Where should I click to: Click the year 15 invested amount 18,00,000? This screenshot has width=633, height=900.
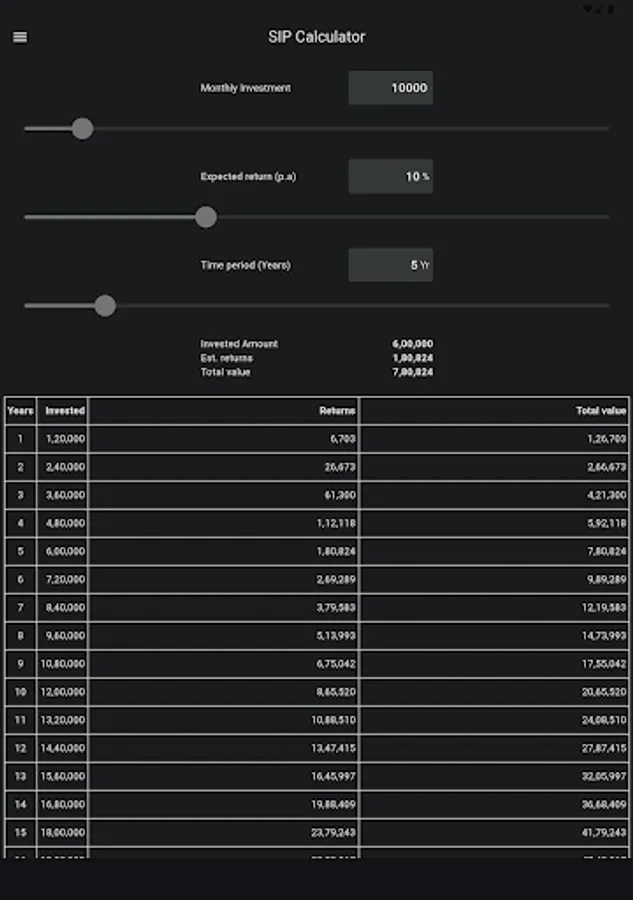(63, 832)
